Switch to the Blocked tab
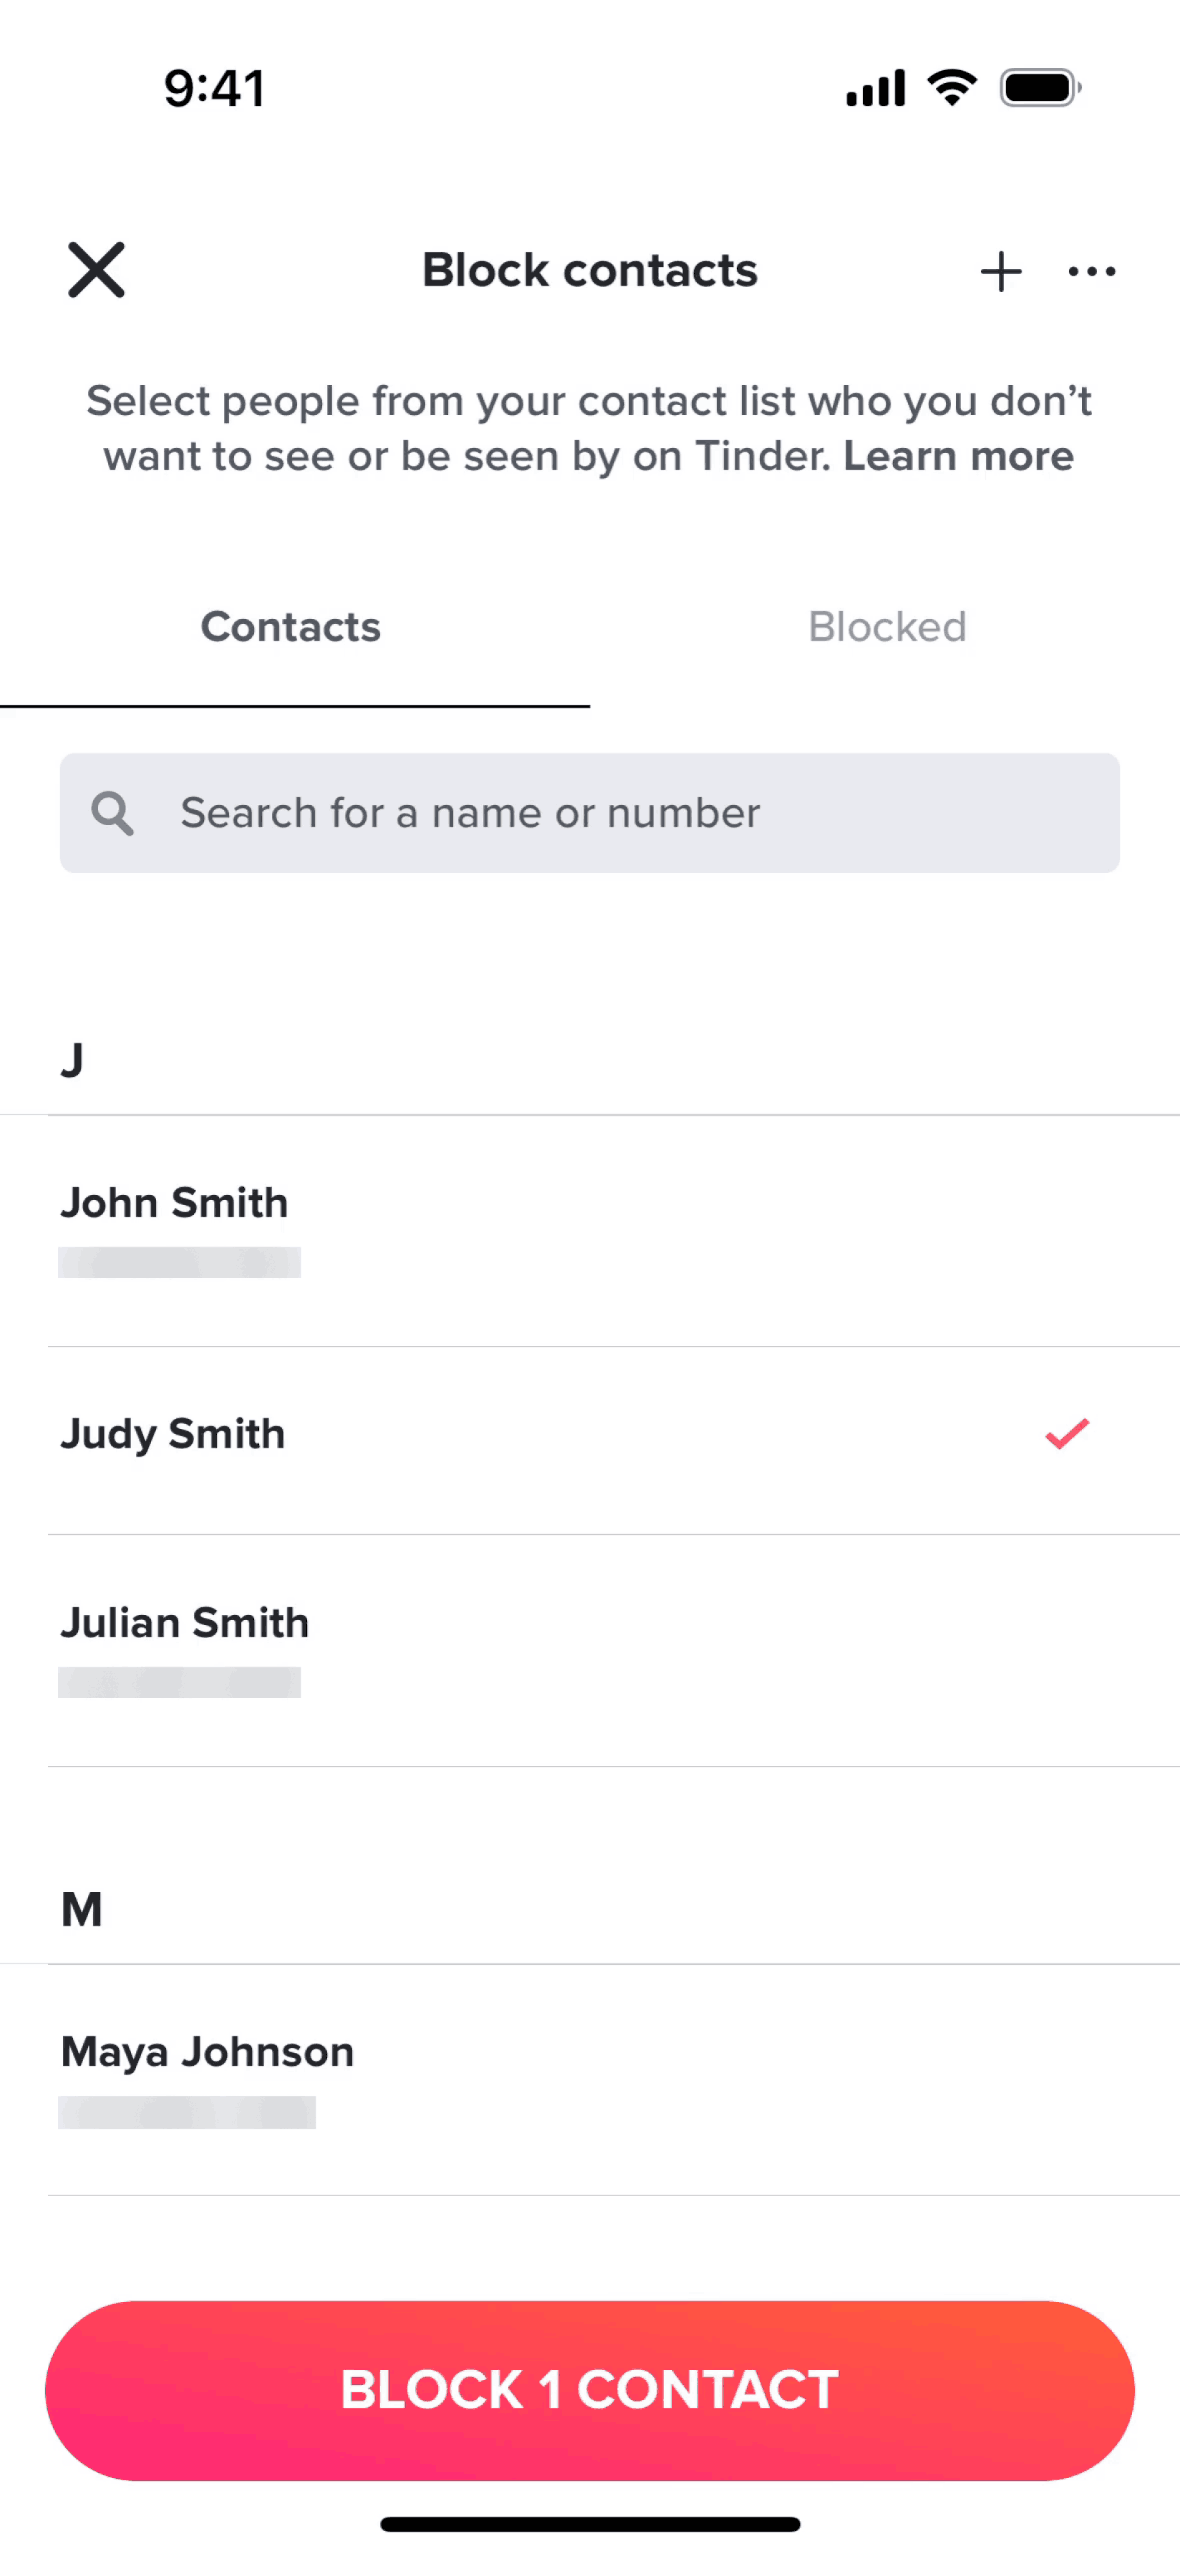This screenshot has height=2556, width=1180. pos(887,628)
